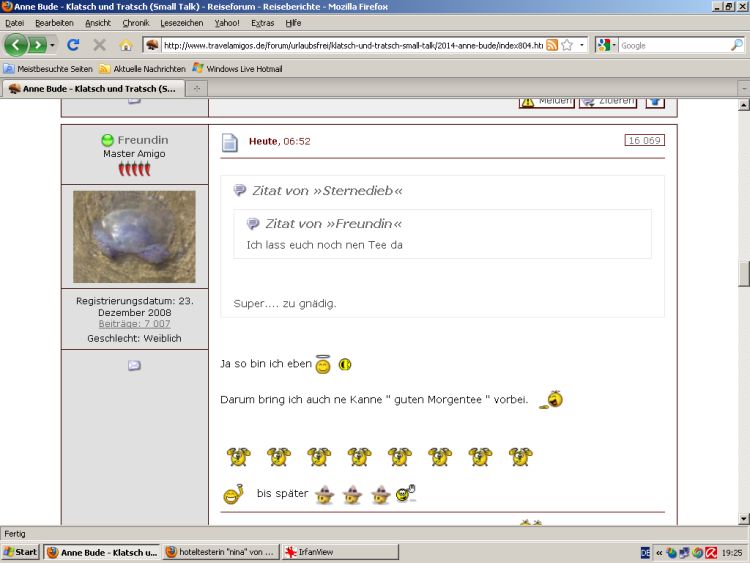Open the Lesezeichen menu
This screenshot has height=563, width=750.
pos(181,22)
